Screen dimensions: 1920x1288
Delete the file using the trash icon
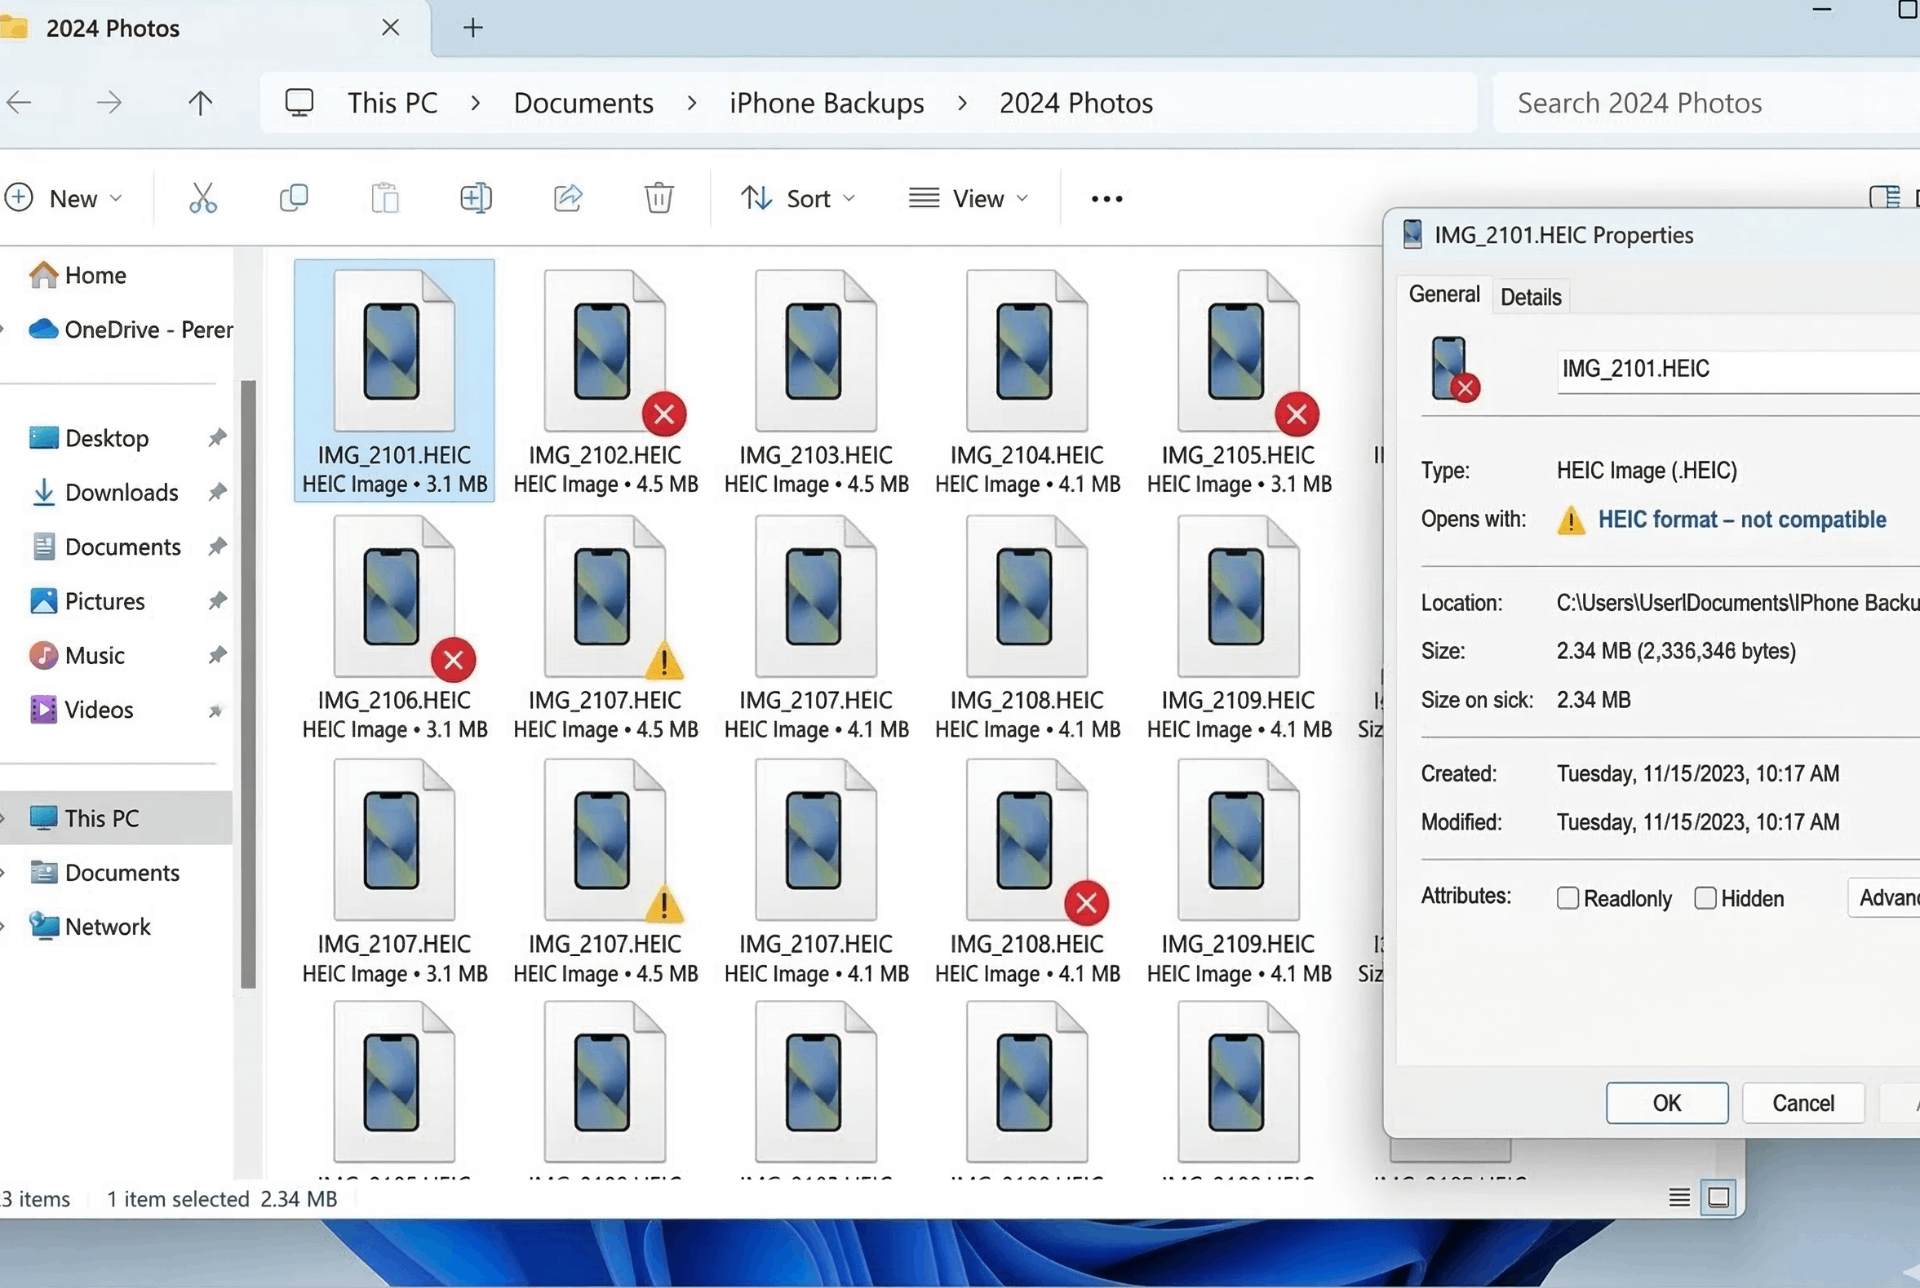(x=658, y=197)
